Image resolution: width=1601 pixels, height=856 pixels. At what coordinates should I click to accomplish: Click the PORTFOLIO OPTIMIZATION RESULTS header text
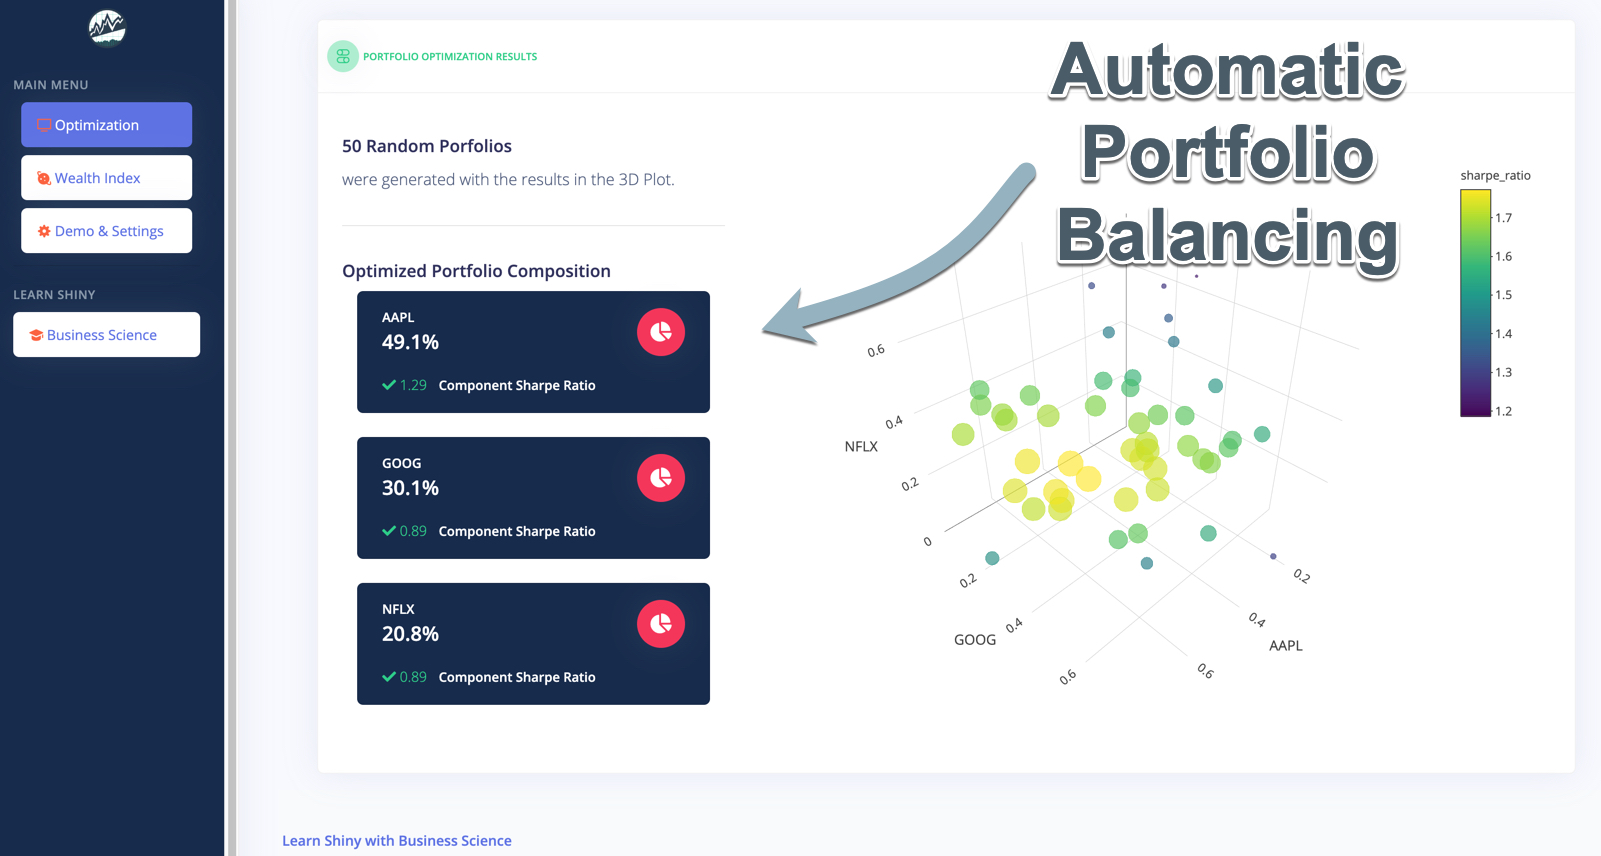(450, 57)
